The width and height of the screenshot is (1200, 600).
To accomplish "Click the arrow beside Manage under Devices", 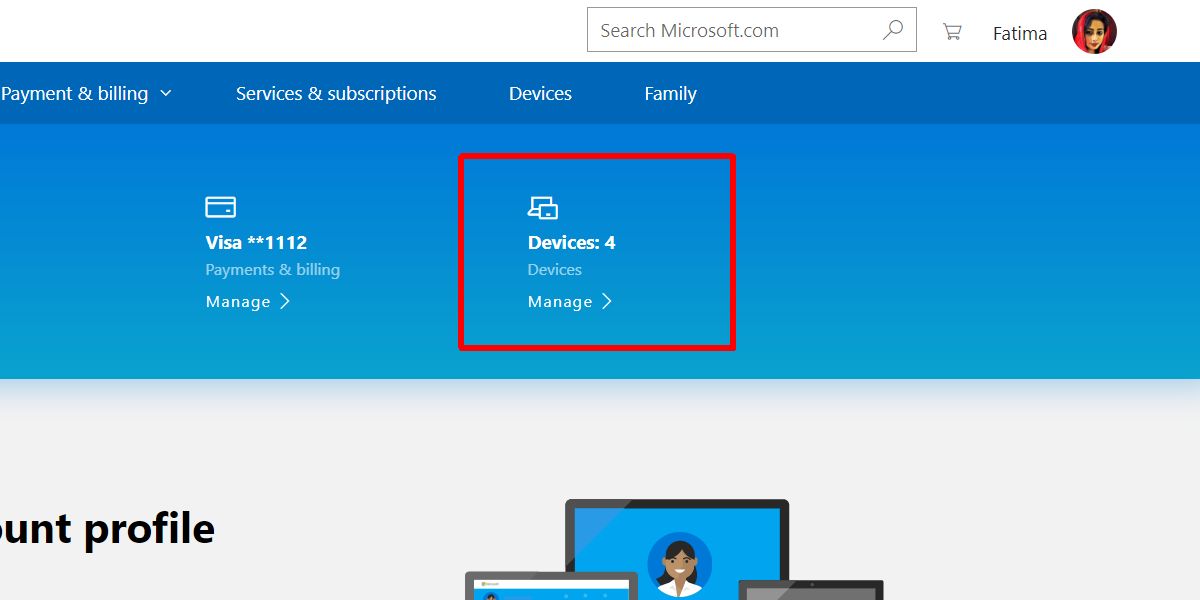I will [x=607, y=301].
